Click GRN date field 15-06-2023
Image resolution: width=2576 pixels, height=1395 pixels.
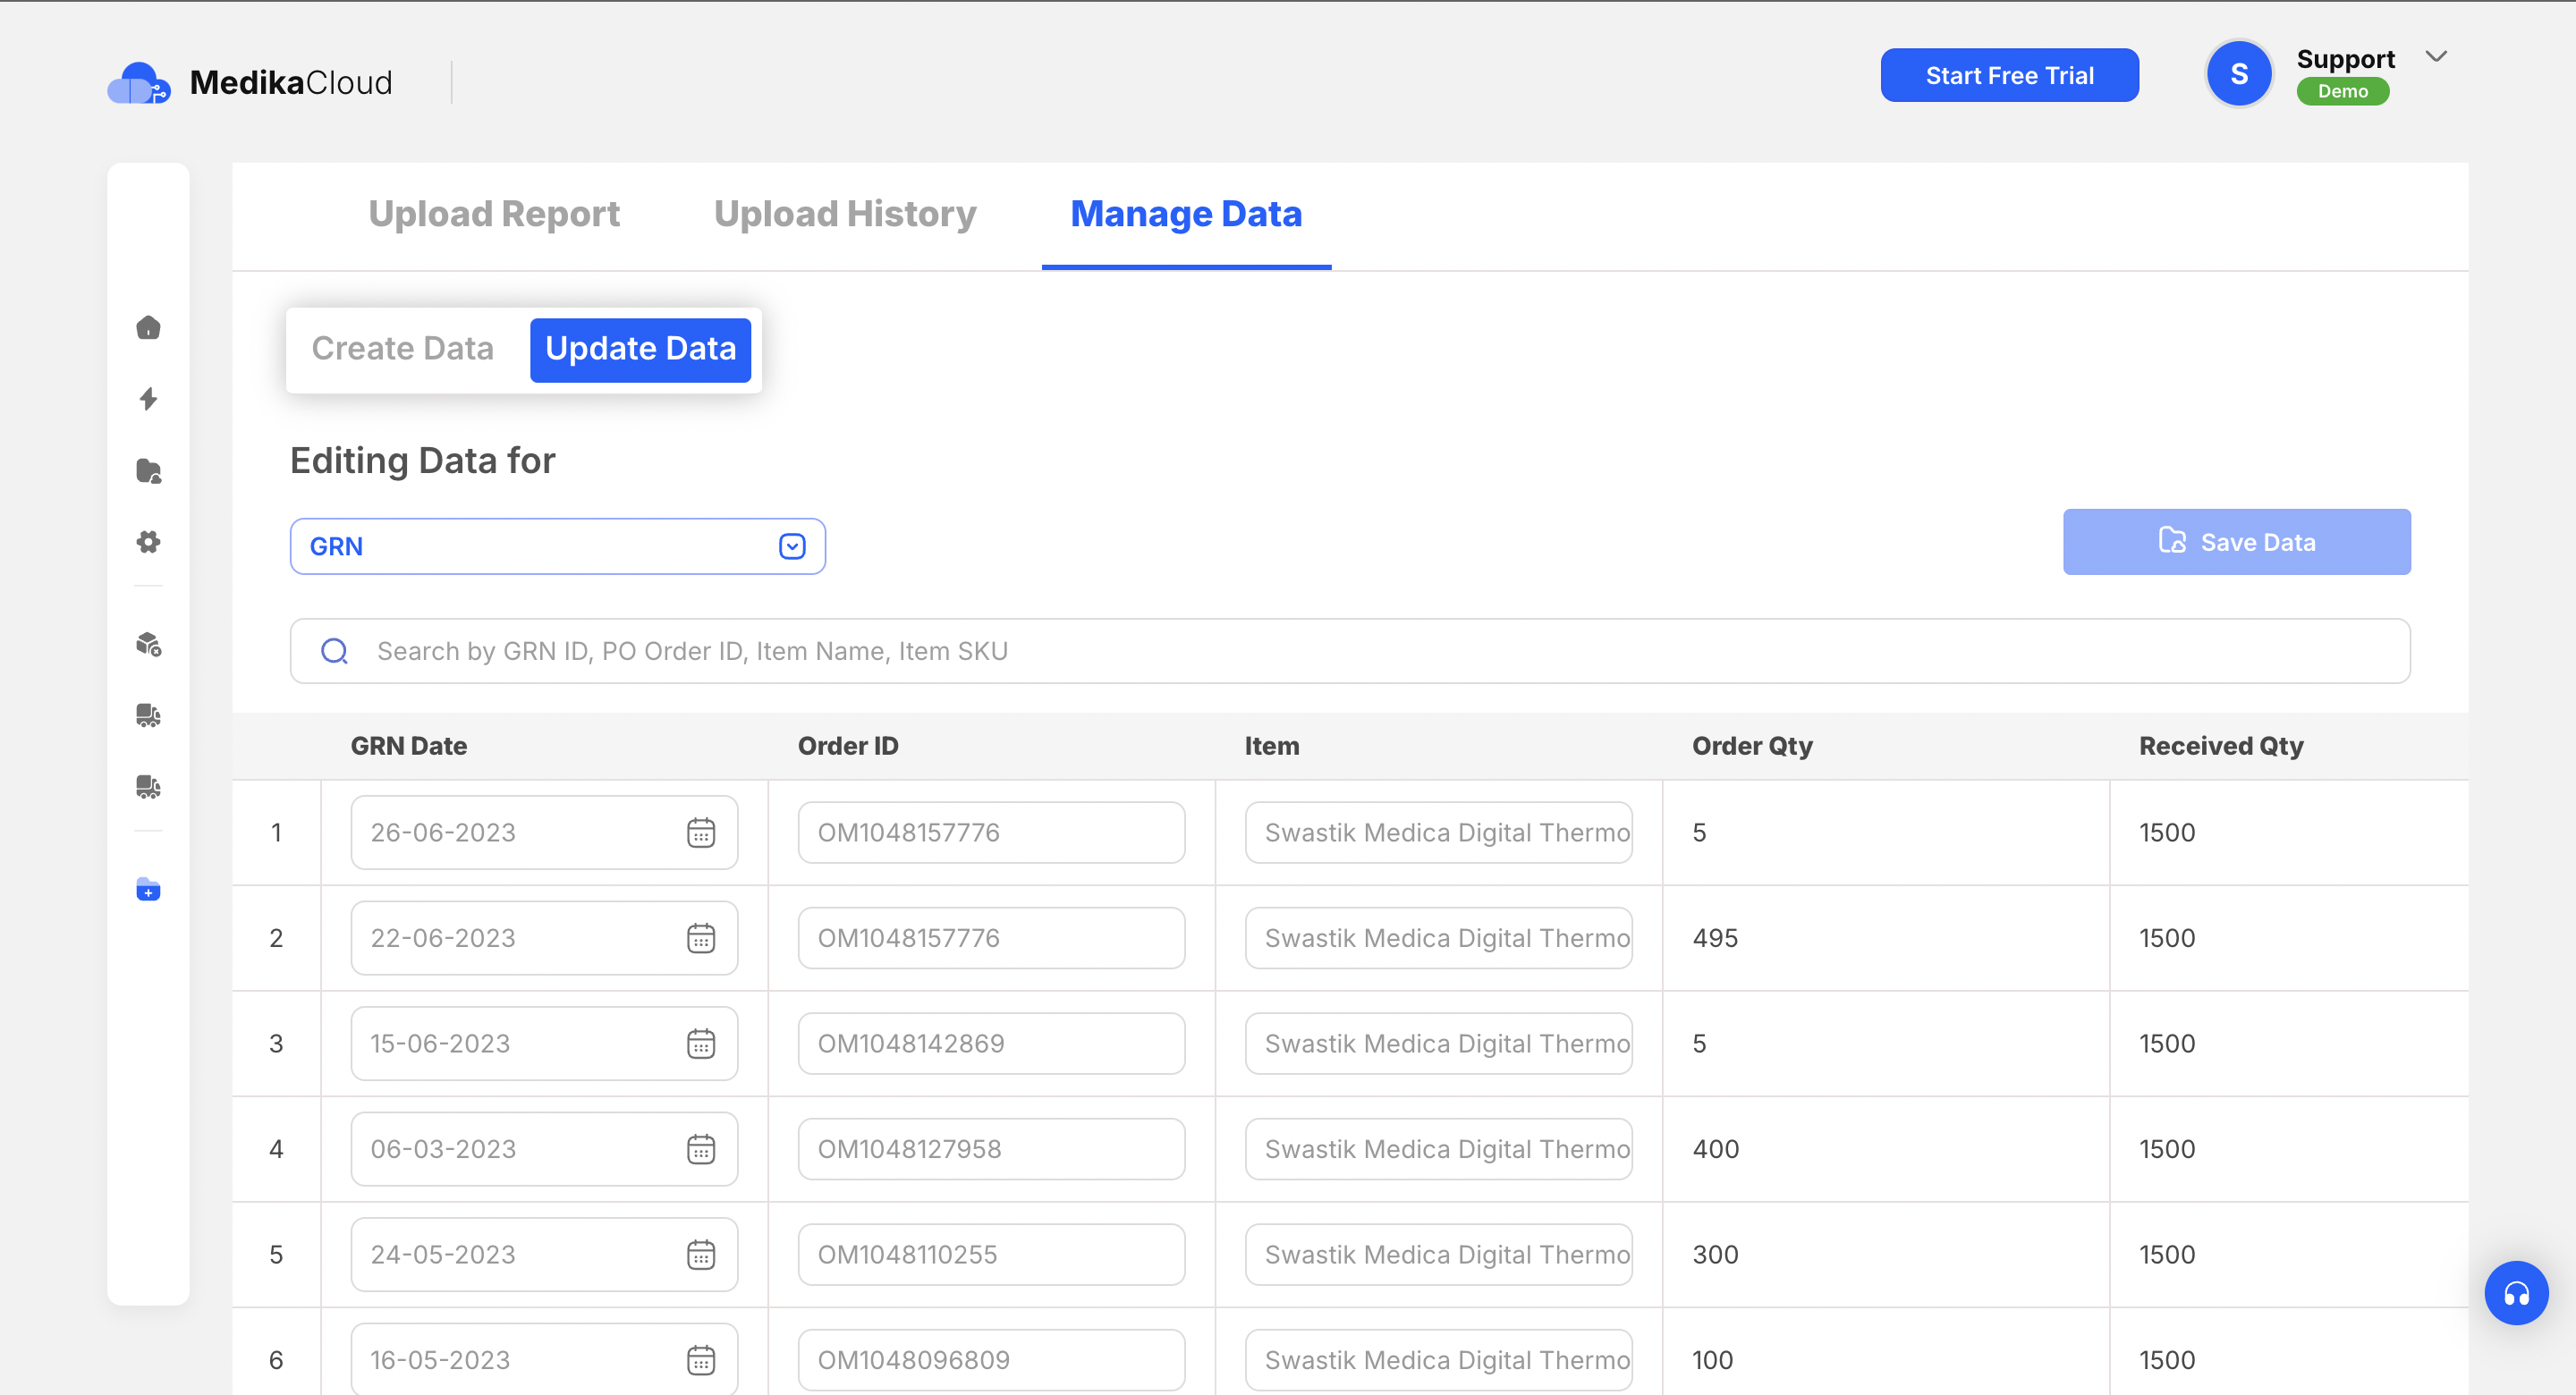[x=544, y=1043]
